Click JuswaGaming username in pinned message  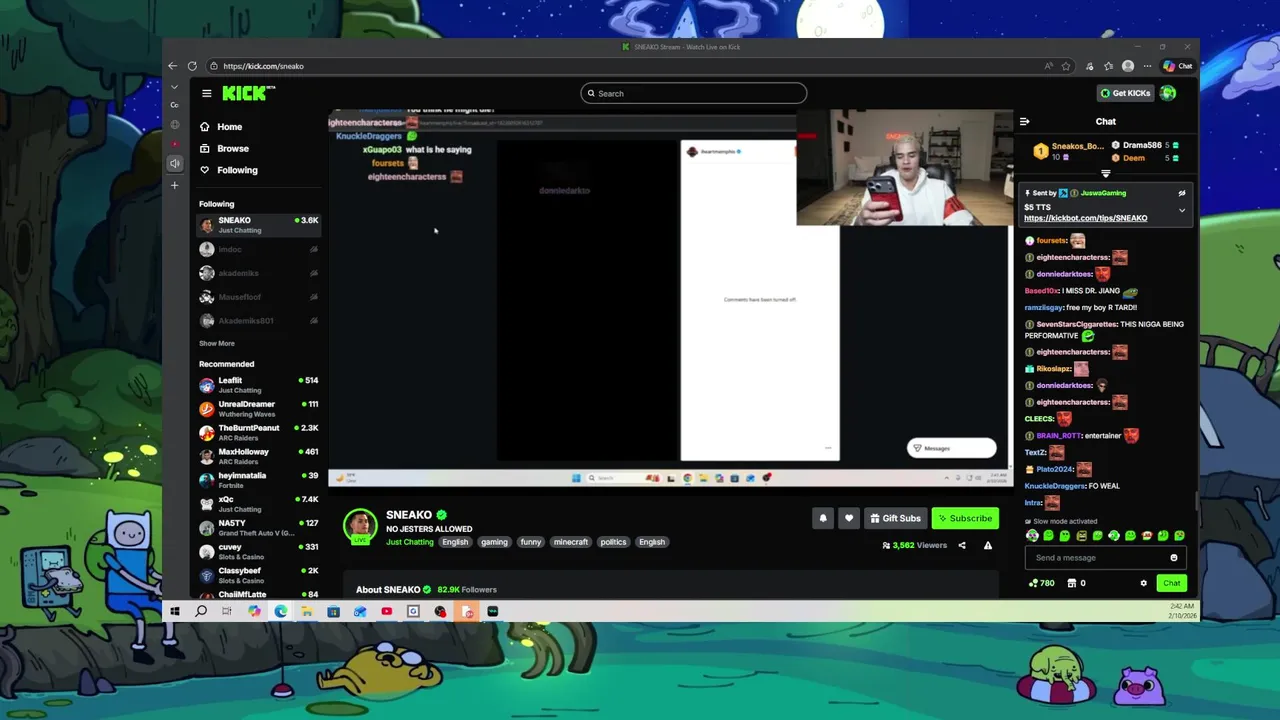point(1102,193)
